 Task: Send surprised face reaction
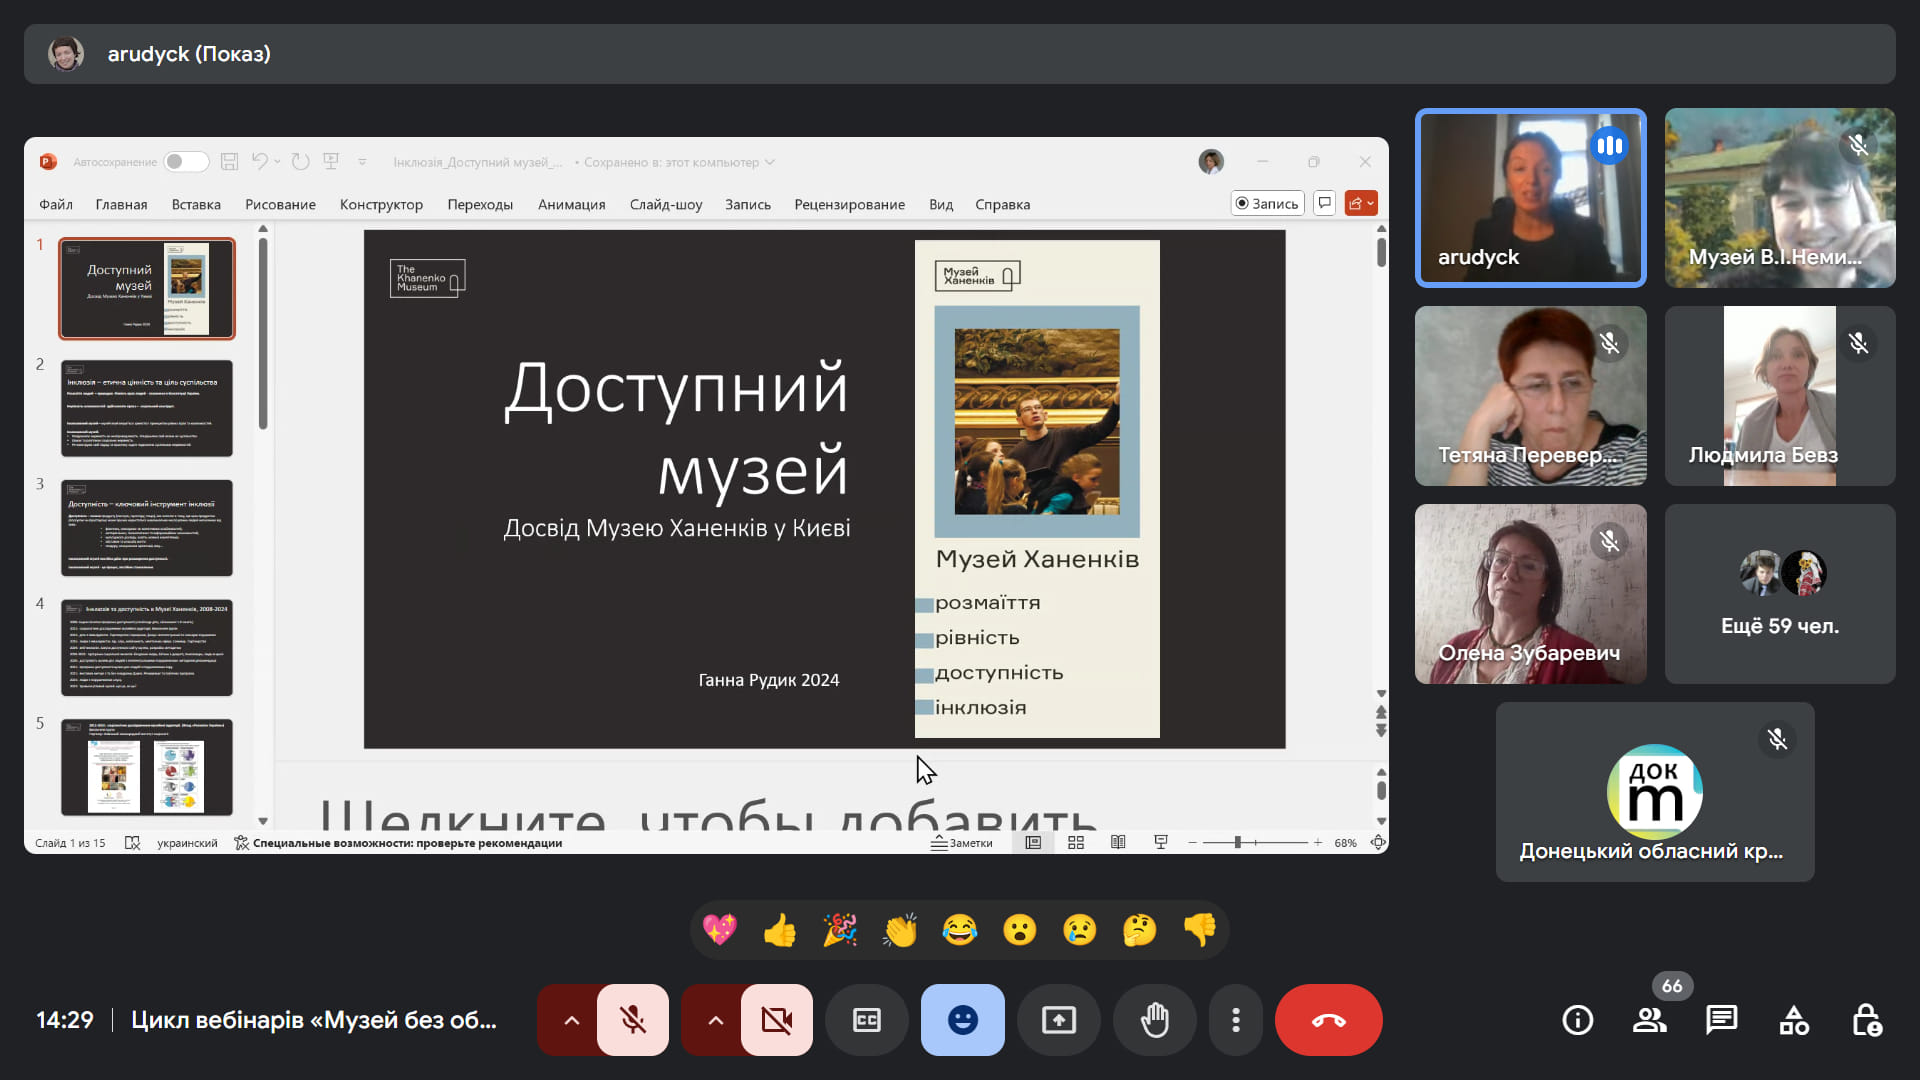1020,930
